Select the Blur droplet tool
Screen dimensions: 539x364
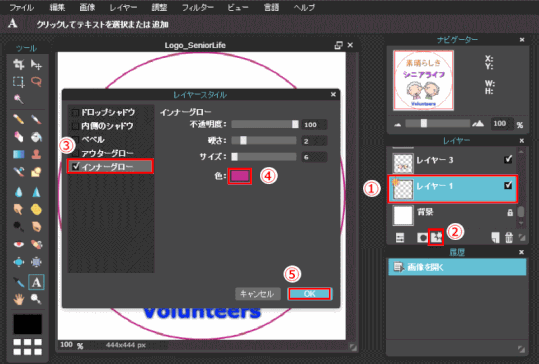click(x=19, y=192)
